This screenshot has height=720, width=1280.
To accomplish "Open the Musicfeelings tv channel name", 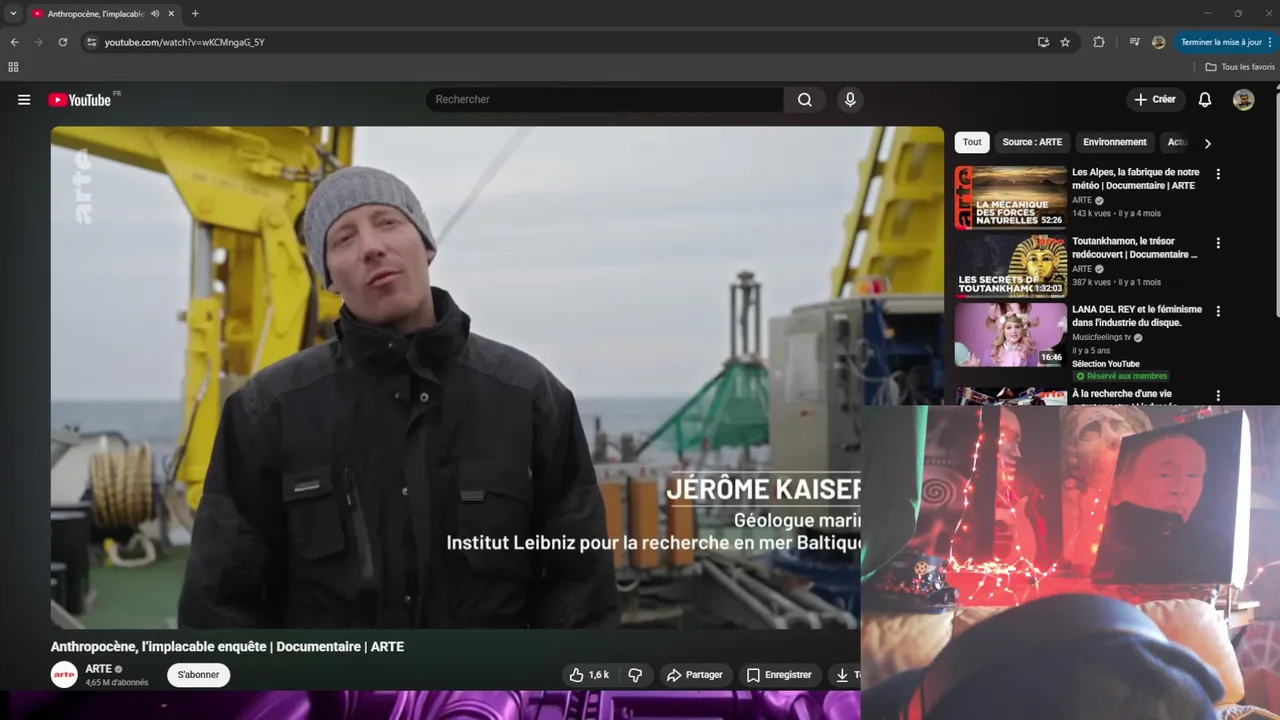I will click(x=1102, y=338).
